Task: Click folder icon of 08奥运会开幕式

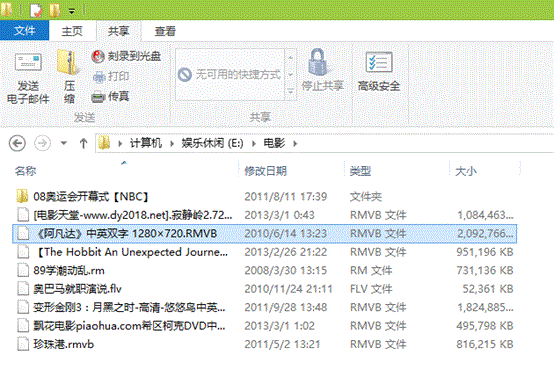Action: point(22,196)
